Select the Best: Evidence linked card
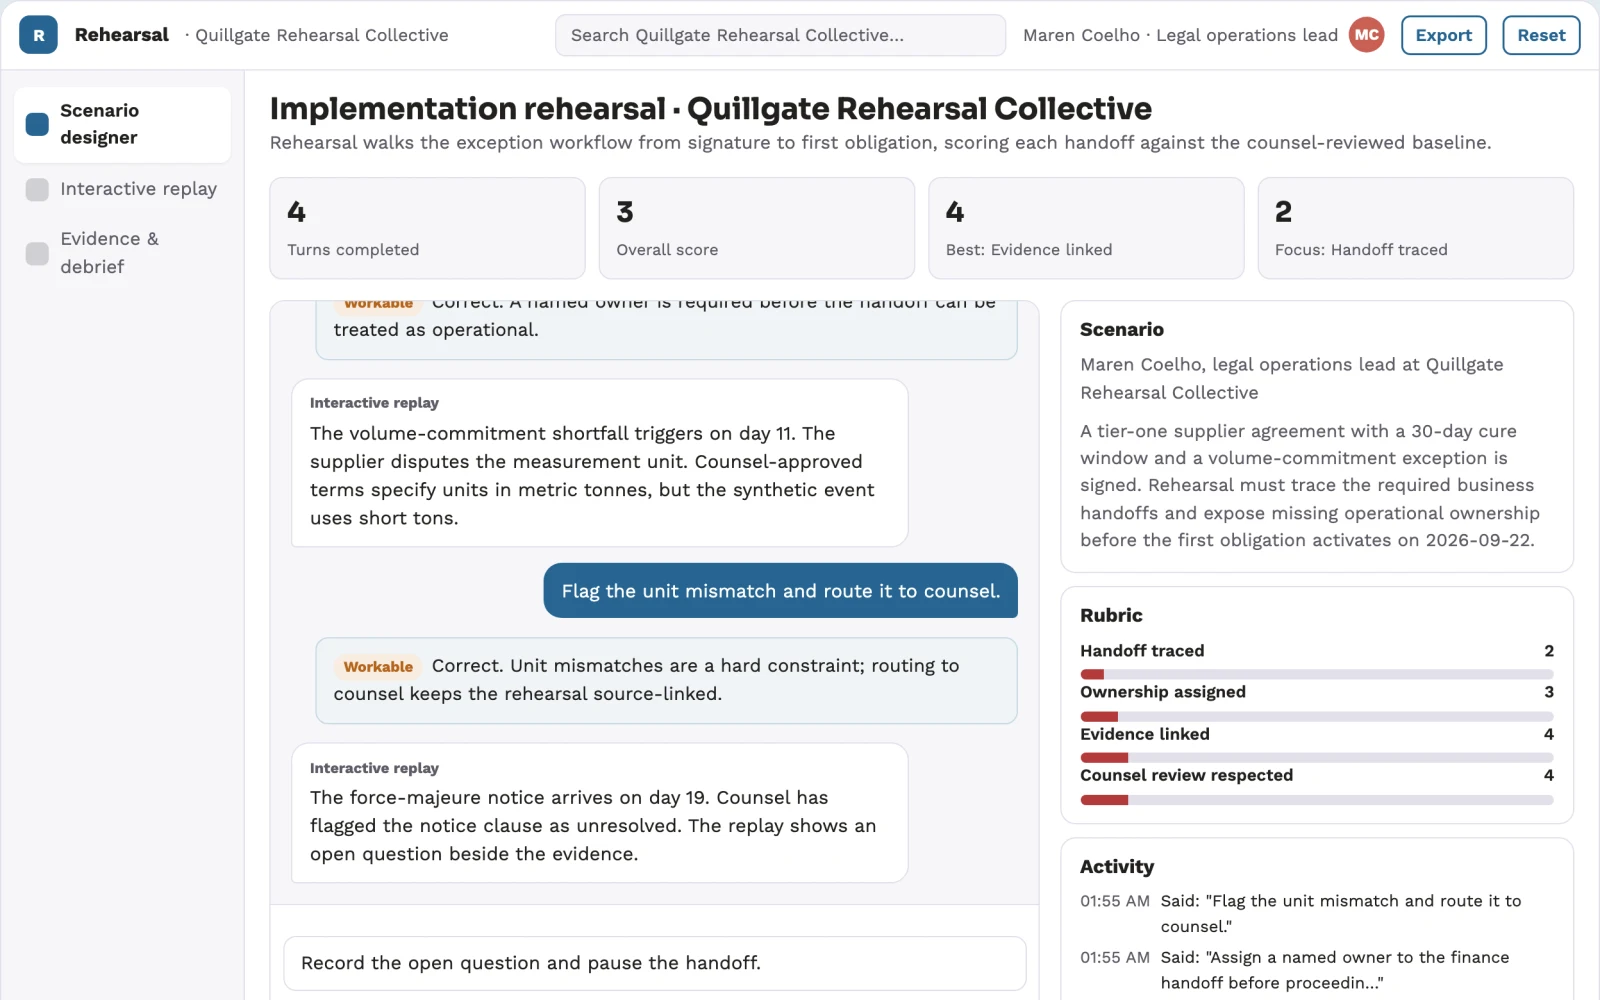Image resolution: width=1600 pixels, height=1000 pixels. pyautogui.click(x=1086, y=228)
